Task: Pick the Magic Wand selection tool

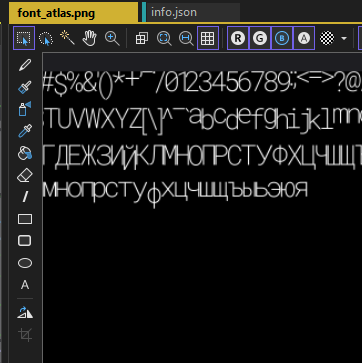Action: click(67, 38)
